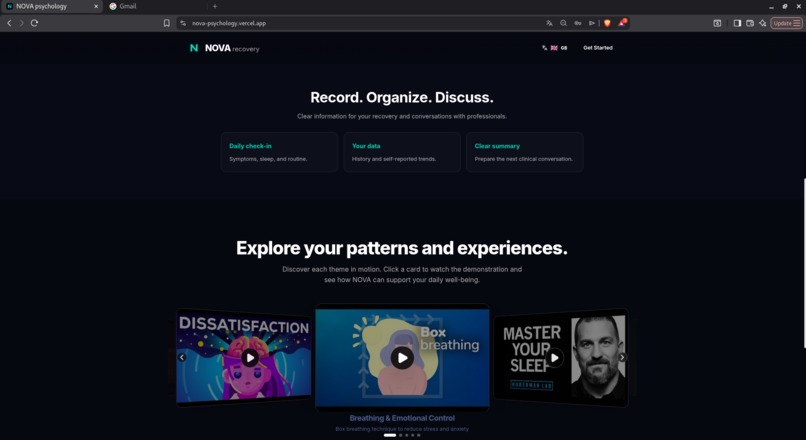The width and height of the screenshot is (806, 440).
Task: Click the Get Started button
Action: [x=598, y=48]
